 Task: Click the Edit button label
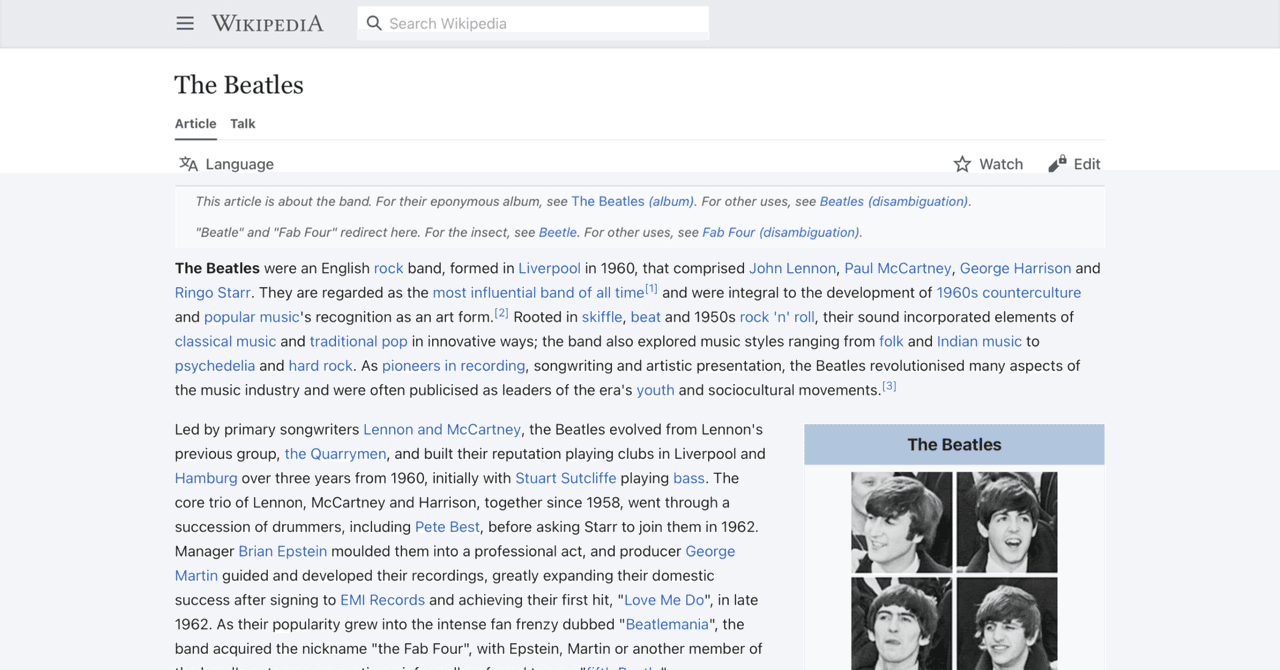(x=1087, y=164)
